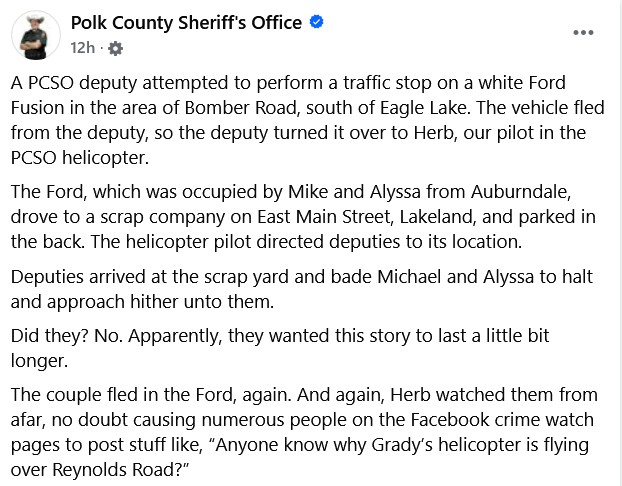Image resolution: width=622 pixels, height=486 pixels.
Task: Click the words "East Main Street"
Action: click(326, 217)
